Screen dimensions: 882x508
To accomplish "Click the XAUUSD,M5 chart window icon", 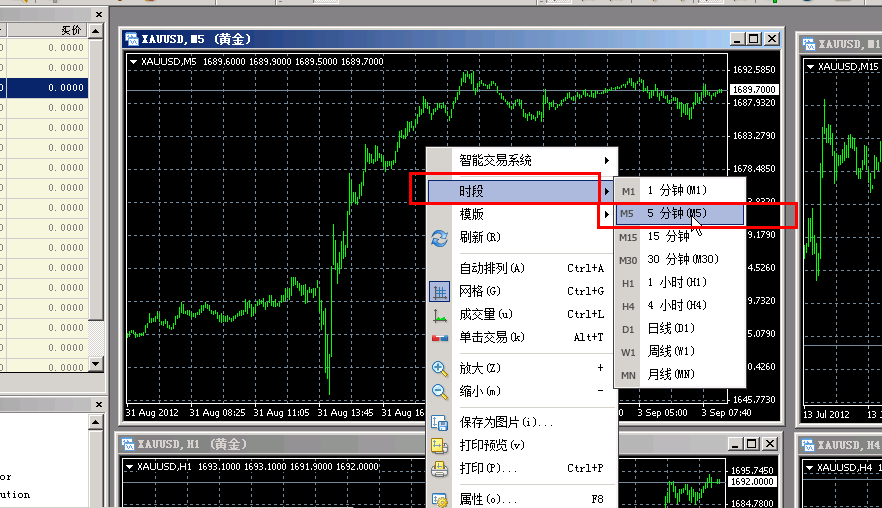I will click(x=131, y=39).
